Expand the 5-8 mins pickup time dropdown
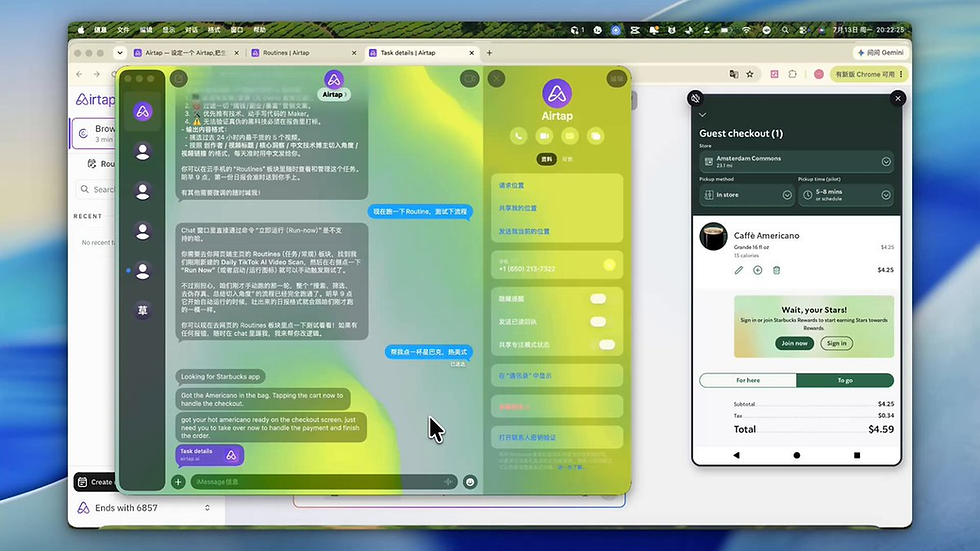Image resolution: width=980 pixels, height=551 pixels. point(886,195)
